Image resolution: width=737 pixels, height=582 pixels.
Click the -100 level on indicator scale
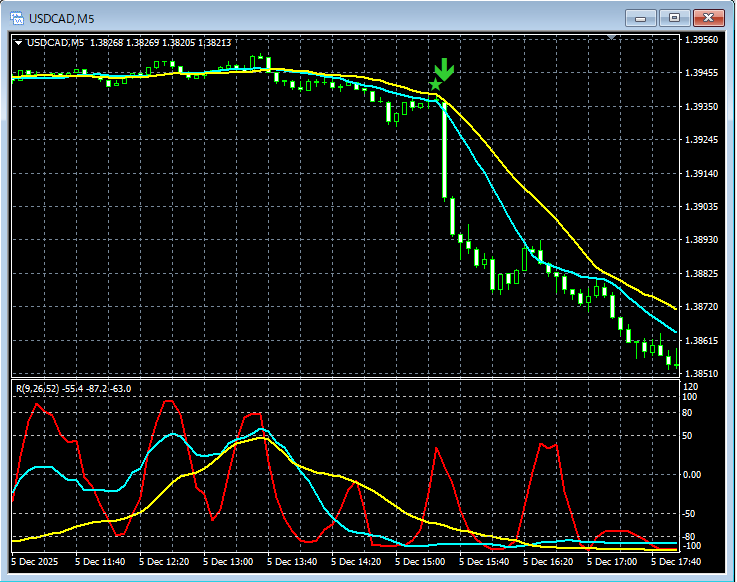pos(692,546)
